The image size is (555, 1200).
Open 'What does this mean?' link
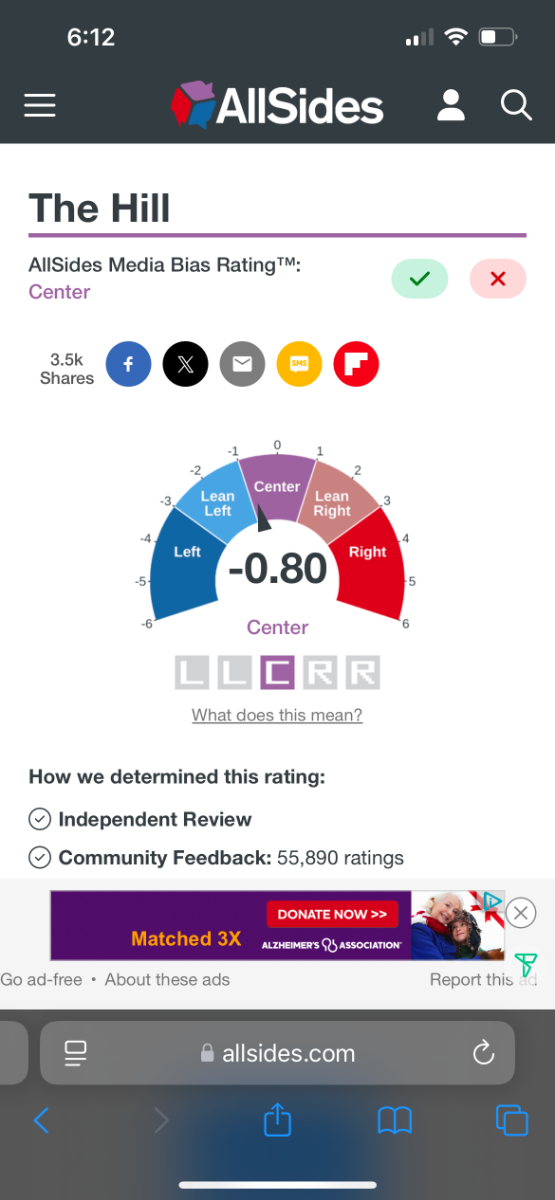[x=277, y=715]
